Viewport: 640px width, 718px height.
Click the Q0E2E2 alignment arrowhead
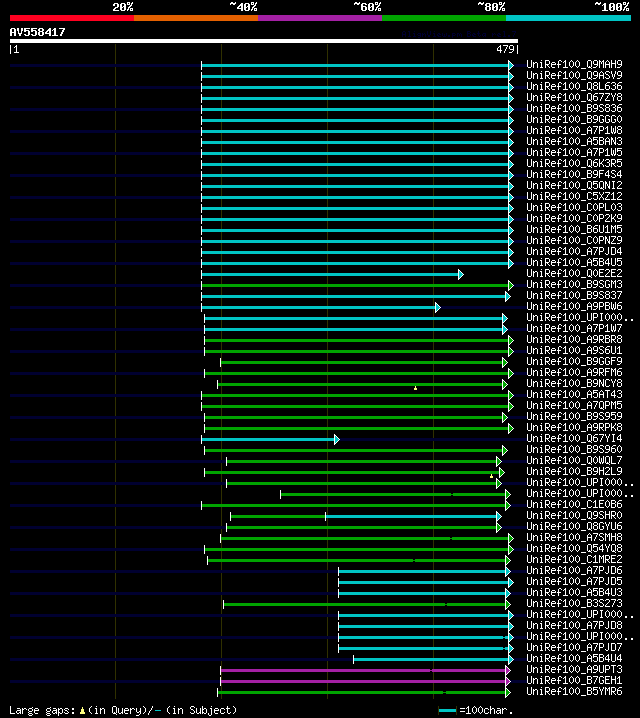[461, 274]
